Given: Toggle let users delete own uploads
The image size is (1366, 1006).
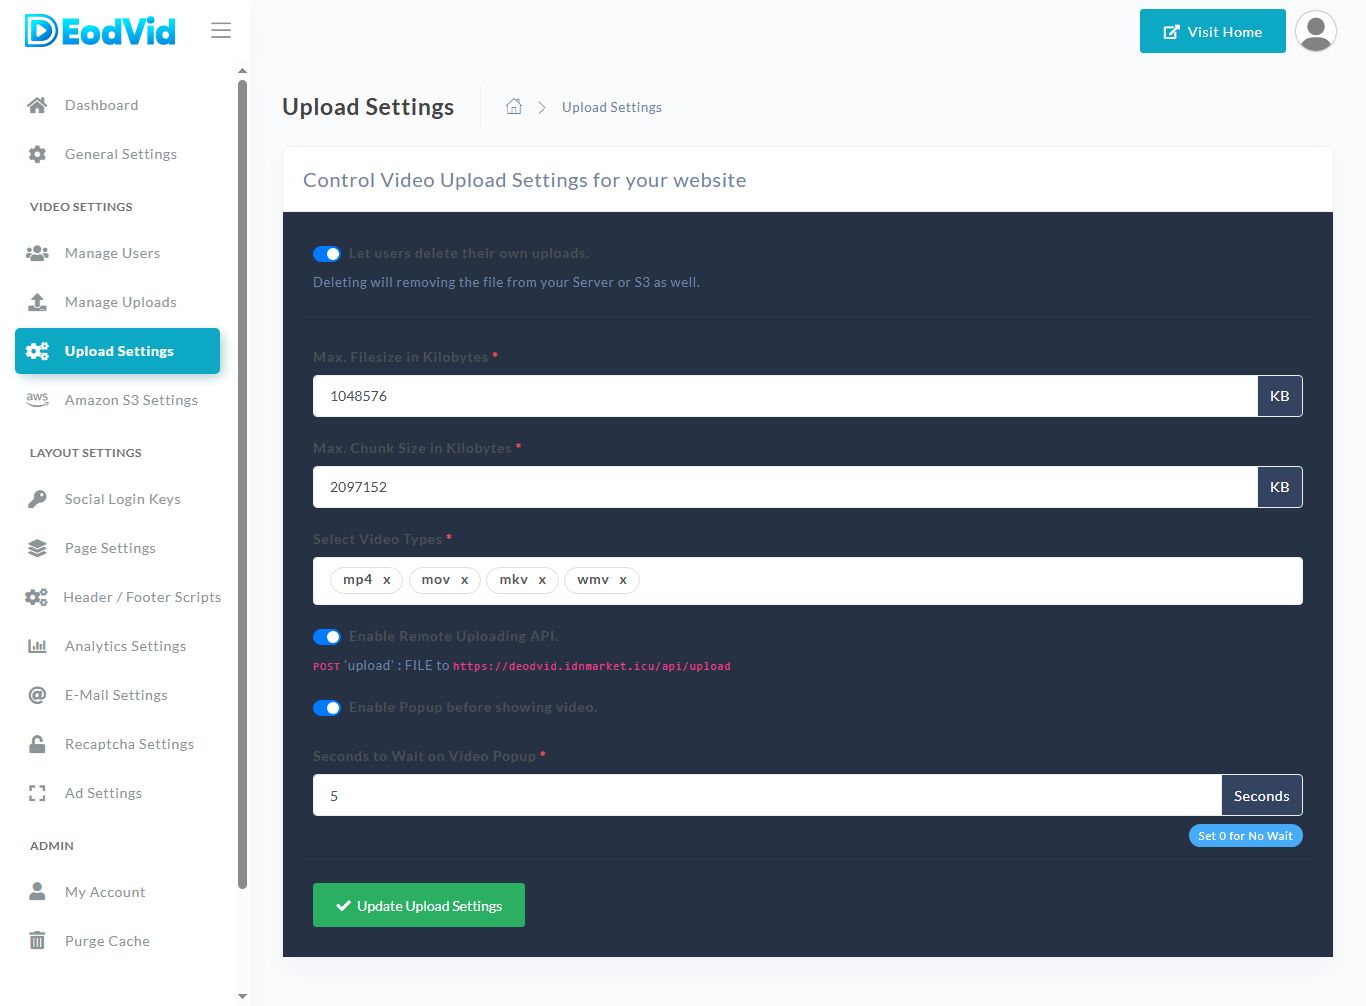Looking at the screenshot, I should click(327, 254).
